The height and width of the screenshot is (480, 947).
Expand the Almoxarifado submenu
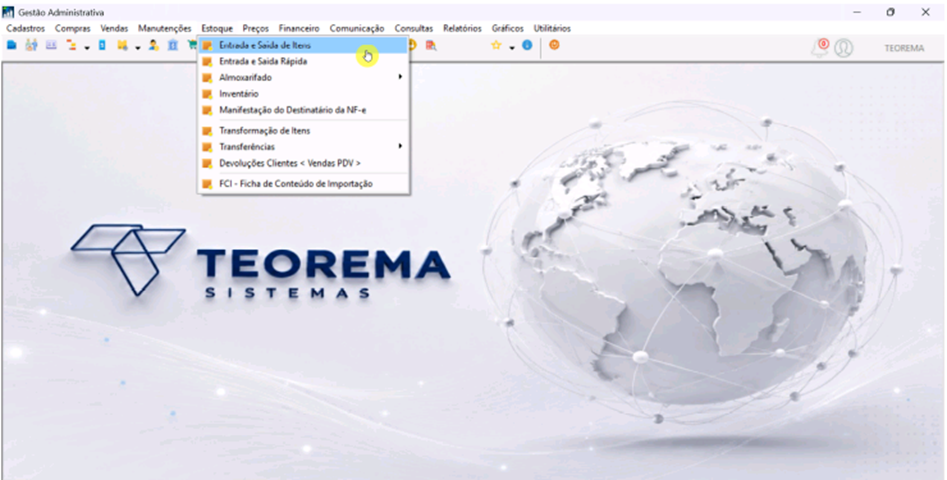pyautogui.click(x=304, y=77)
